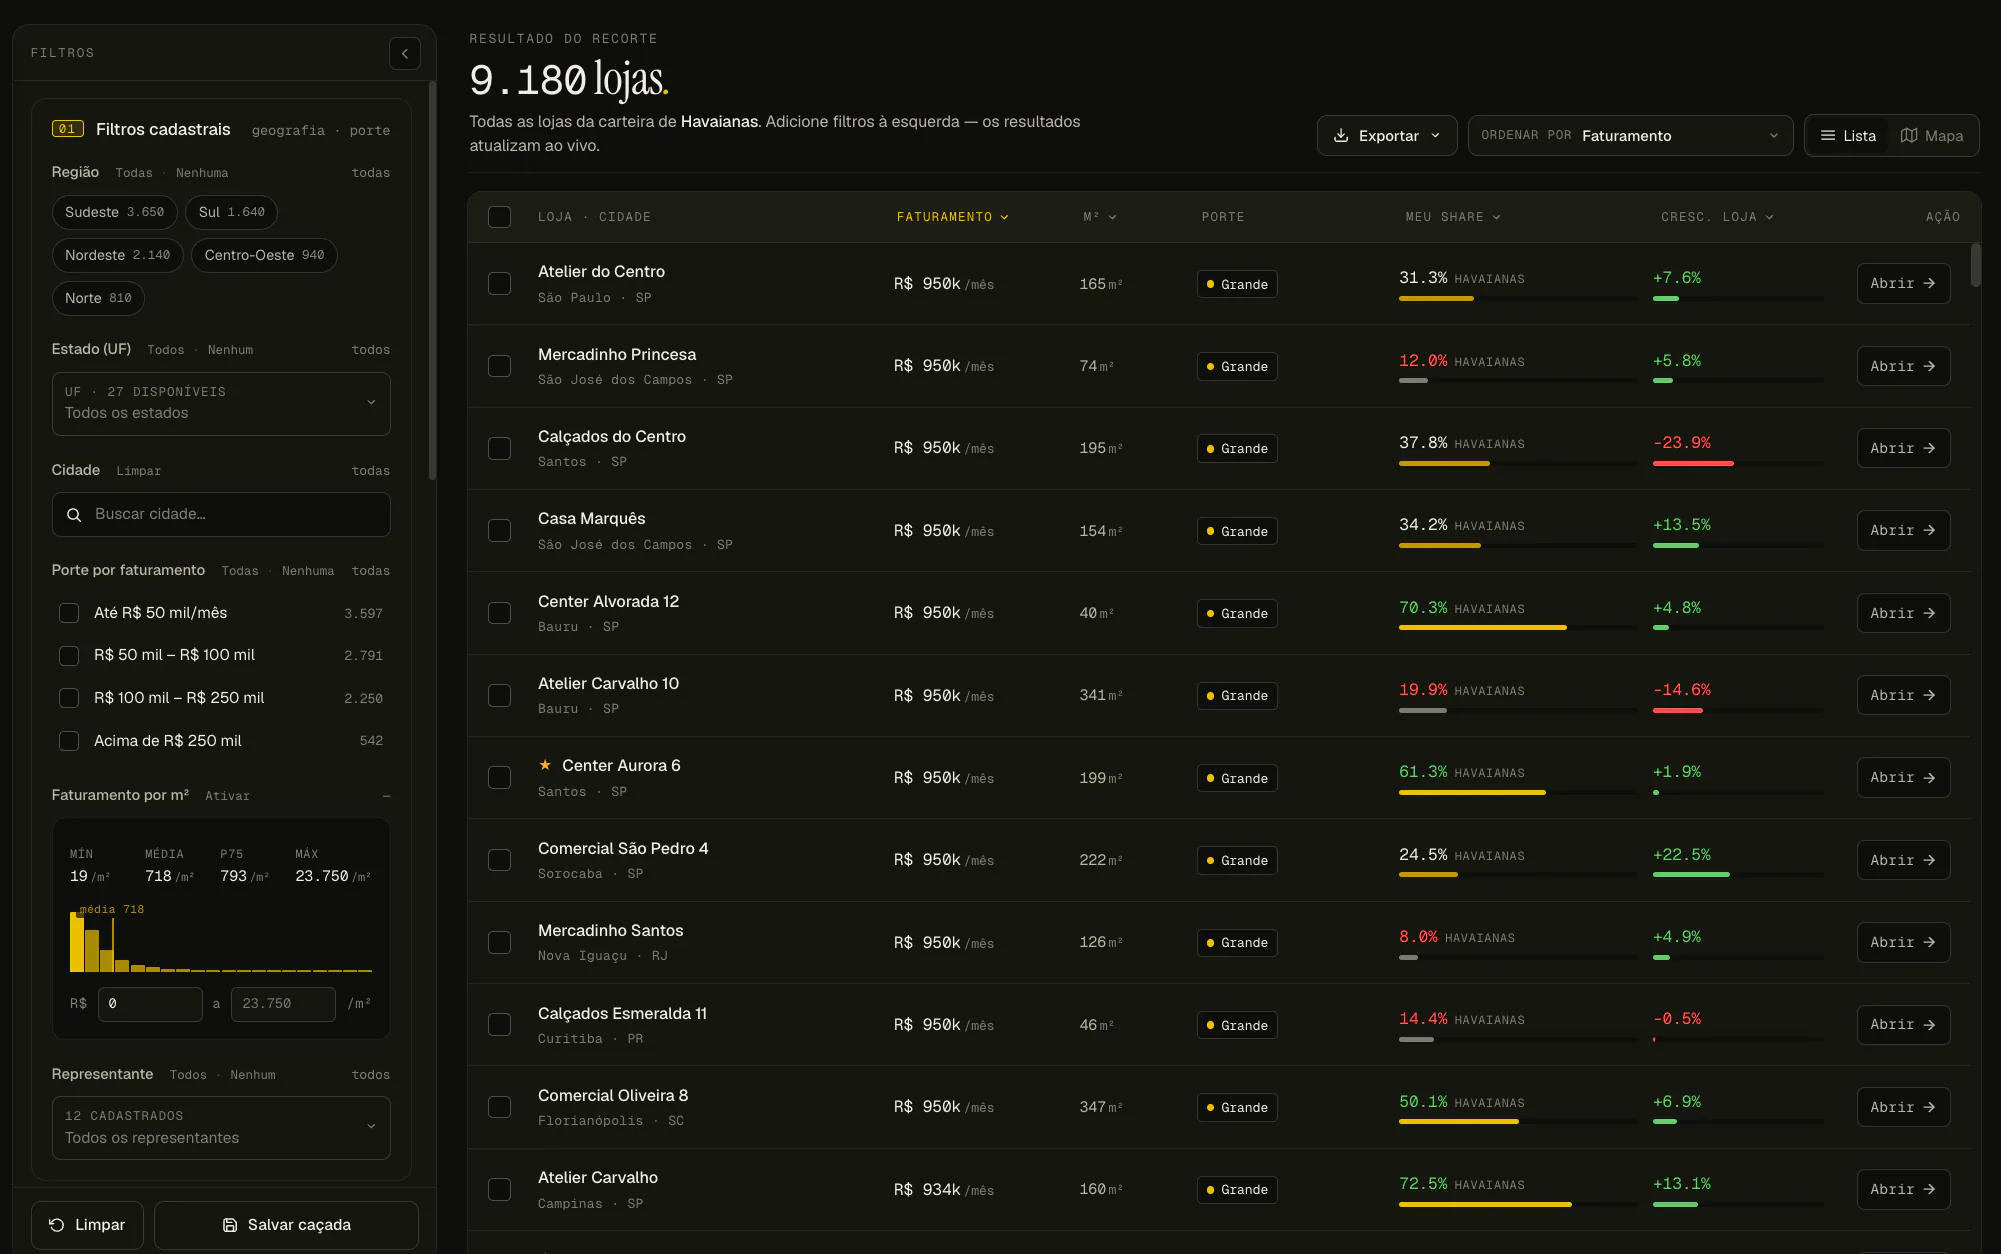Click the results table vertical scrollbar
Screen dimensions: 2001x1254
(x=1976, y=264)
